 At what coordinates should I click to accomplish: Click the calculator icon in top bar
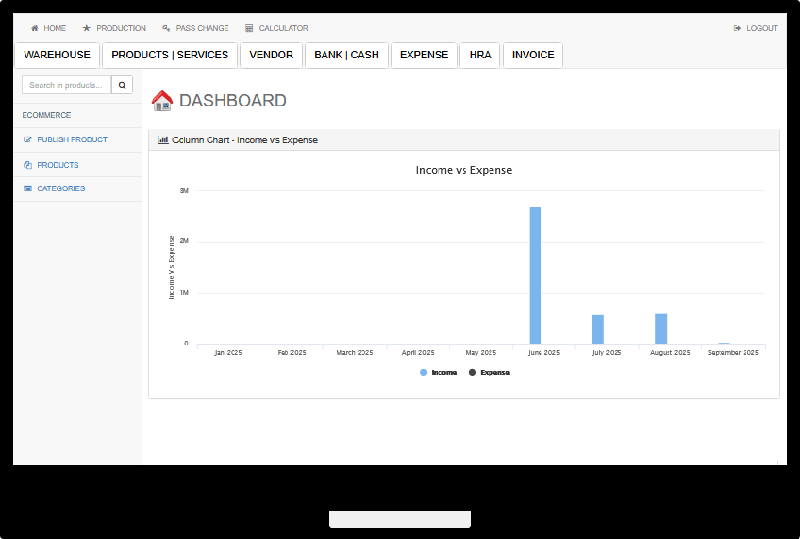tap(249, 28)
